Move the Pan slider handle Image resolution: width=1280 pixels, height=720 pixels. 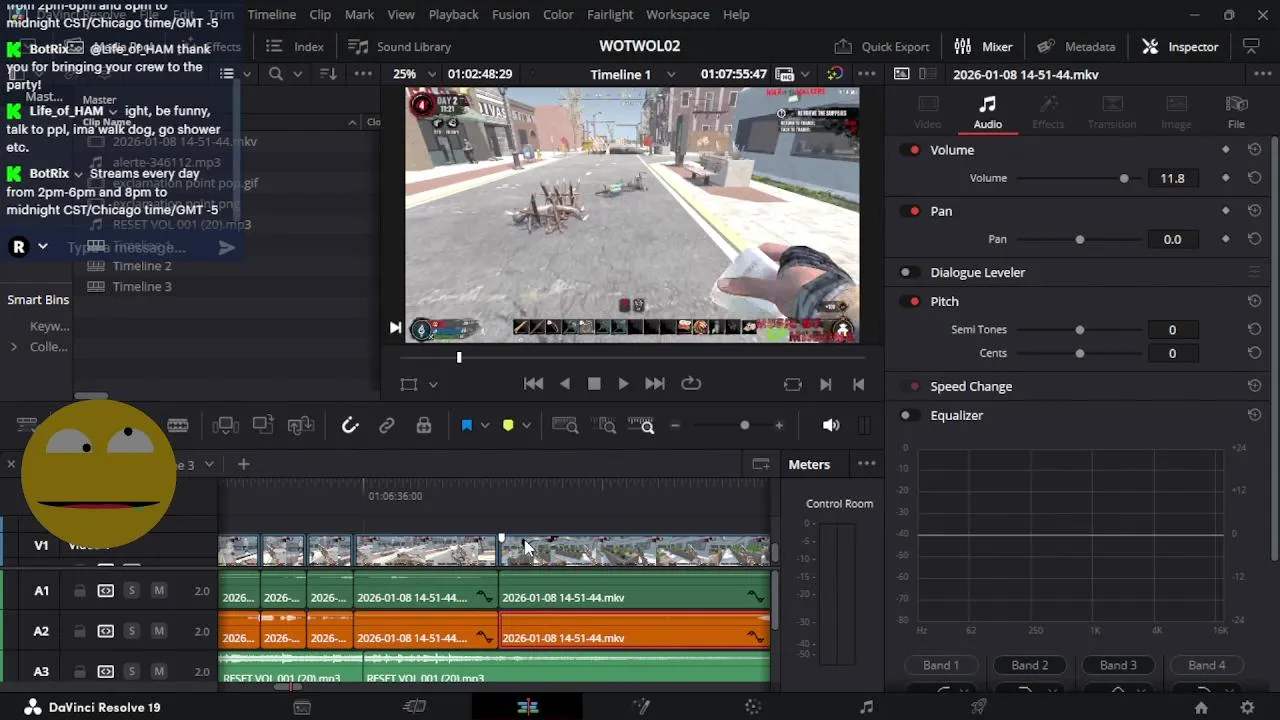[x=1079, y=239]
